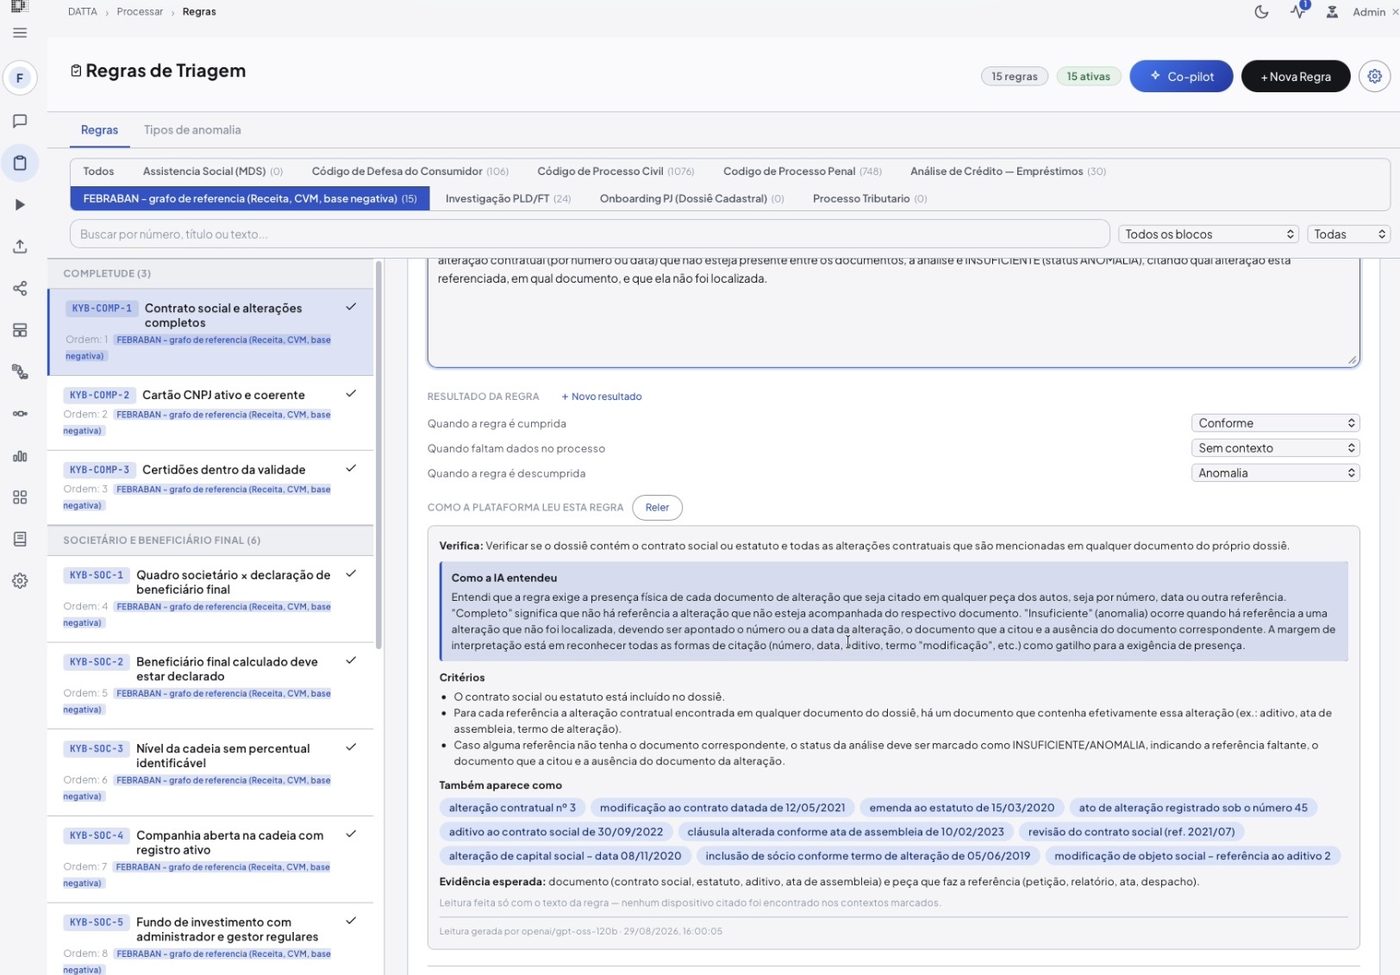Open the four-squares grid icon in sidebar

pos(19,497)
